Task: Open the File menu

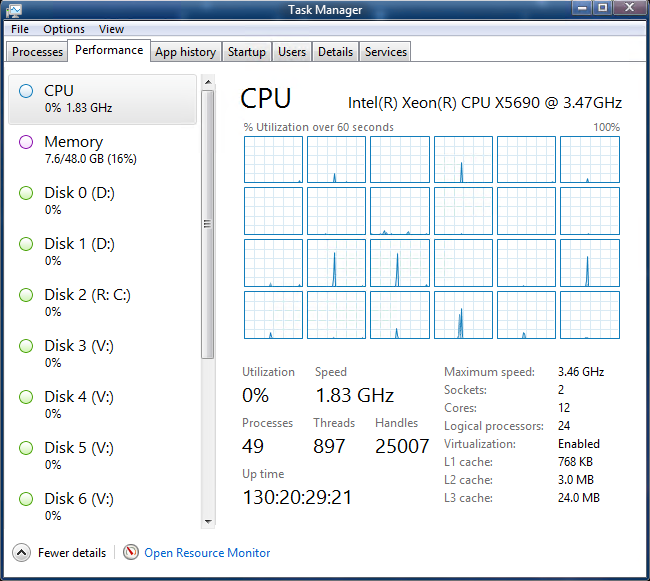Action: tap(20, 29)
